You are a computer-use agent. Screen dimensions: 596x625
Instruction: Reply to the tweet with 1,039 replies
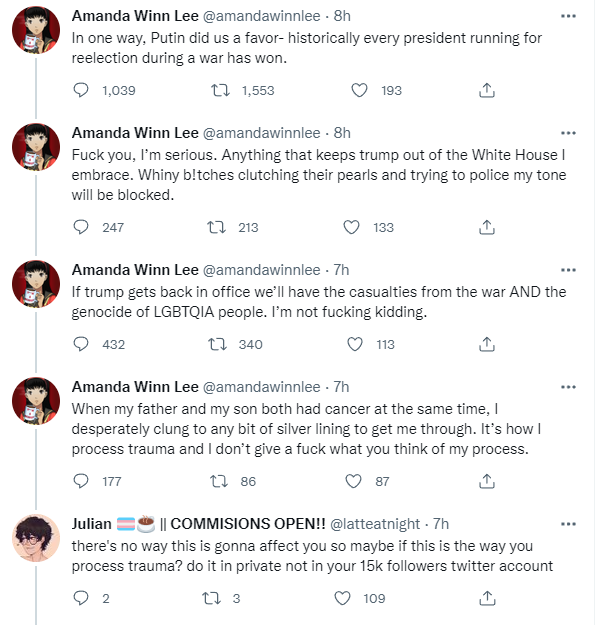point(81,90)
